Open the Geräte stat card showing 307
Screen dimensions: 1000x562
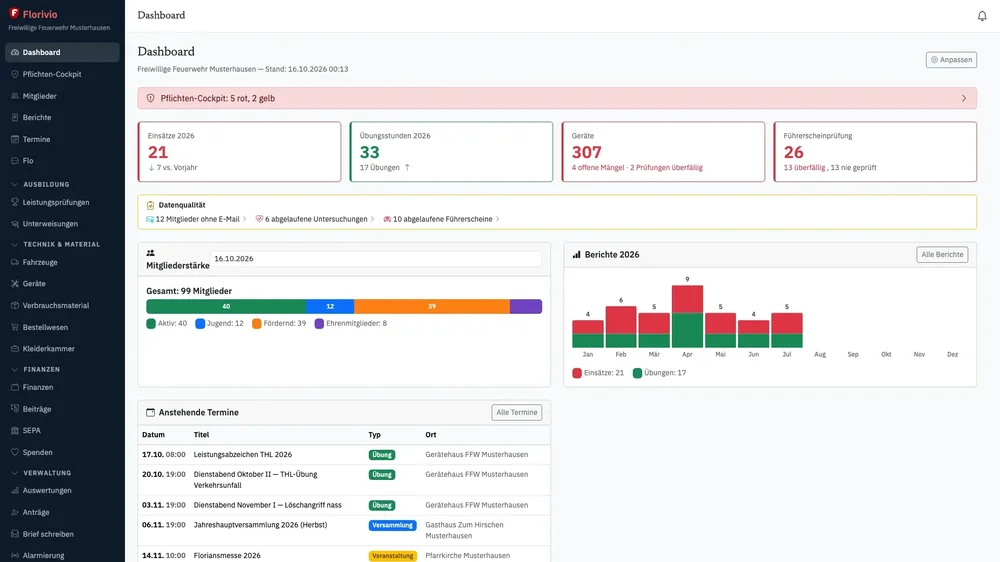click(x=663, y=152)
